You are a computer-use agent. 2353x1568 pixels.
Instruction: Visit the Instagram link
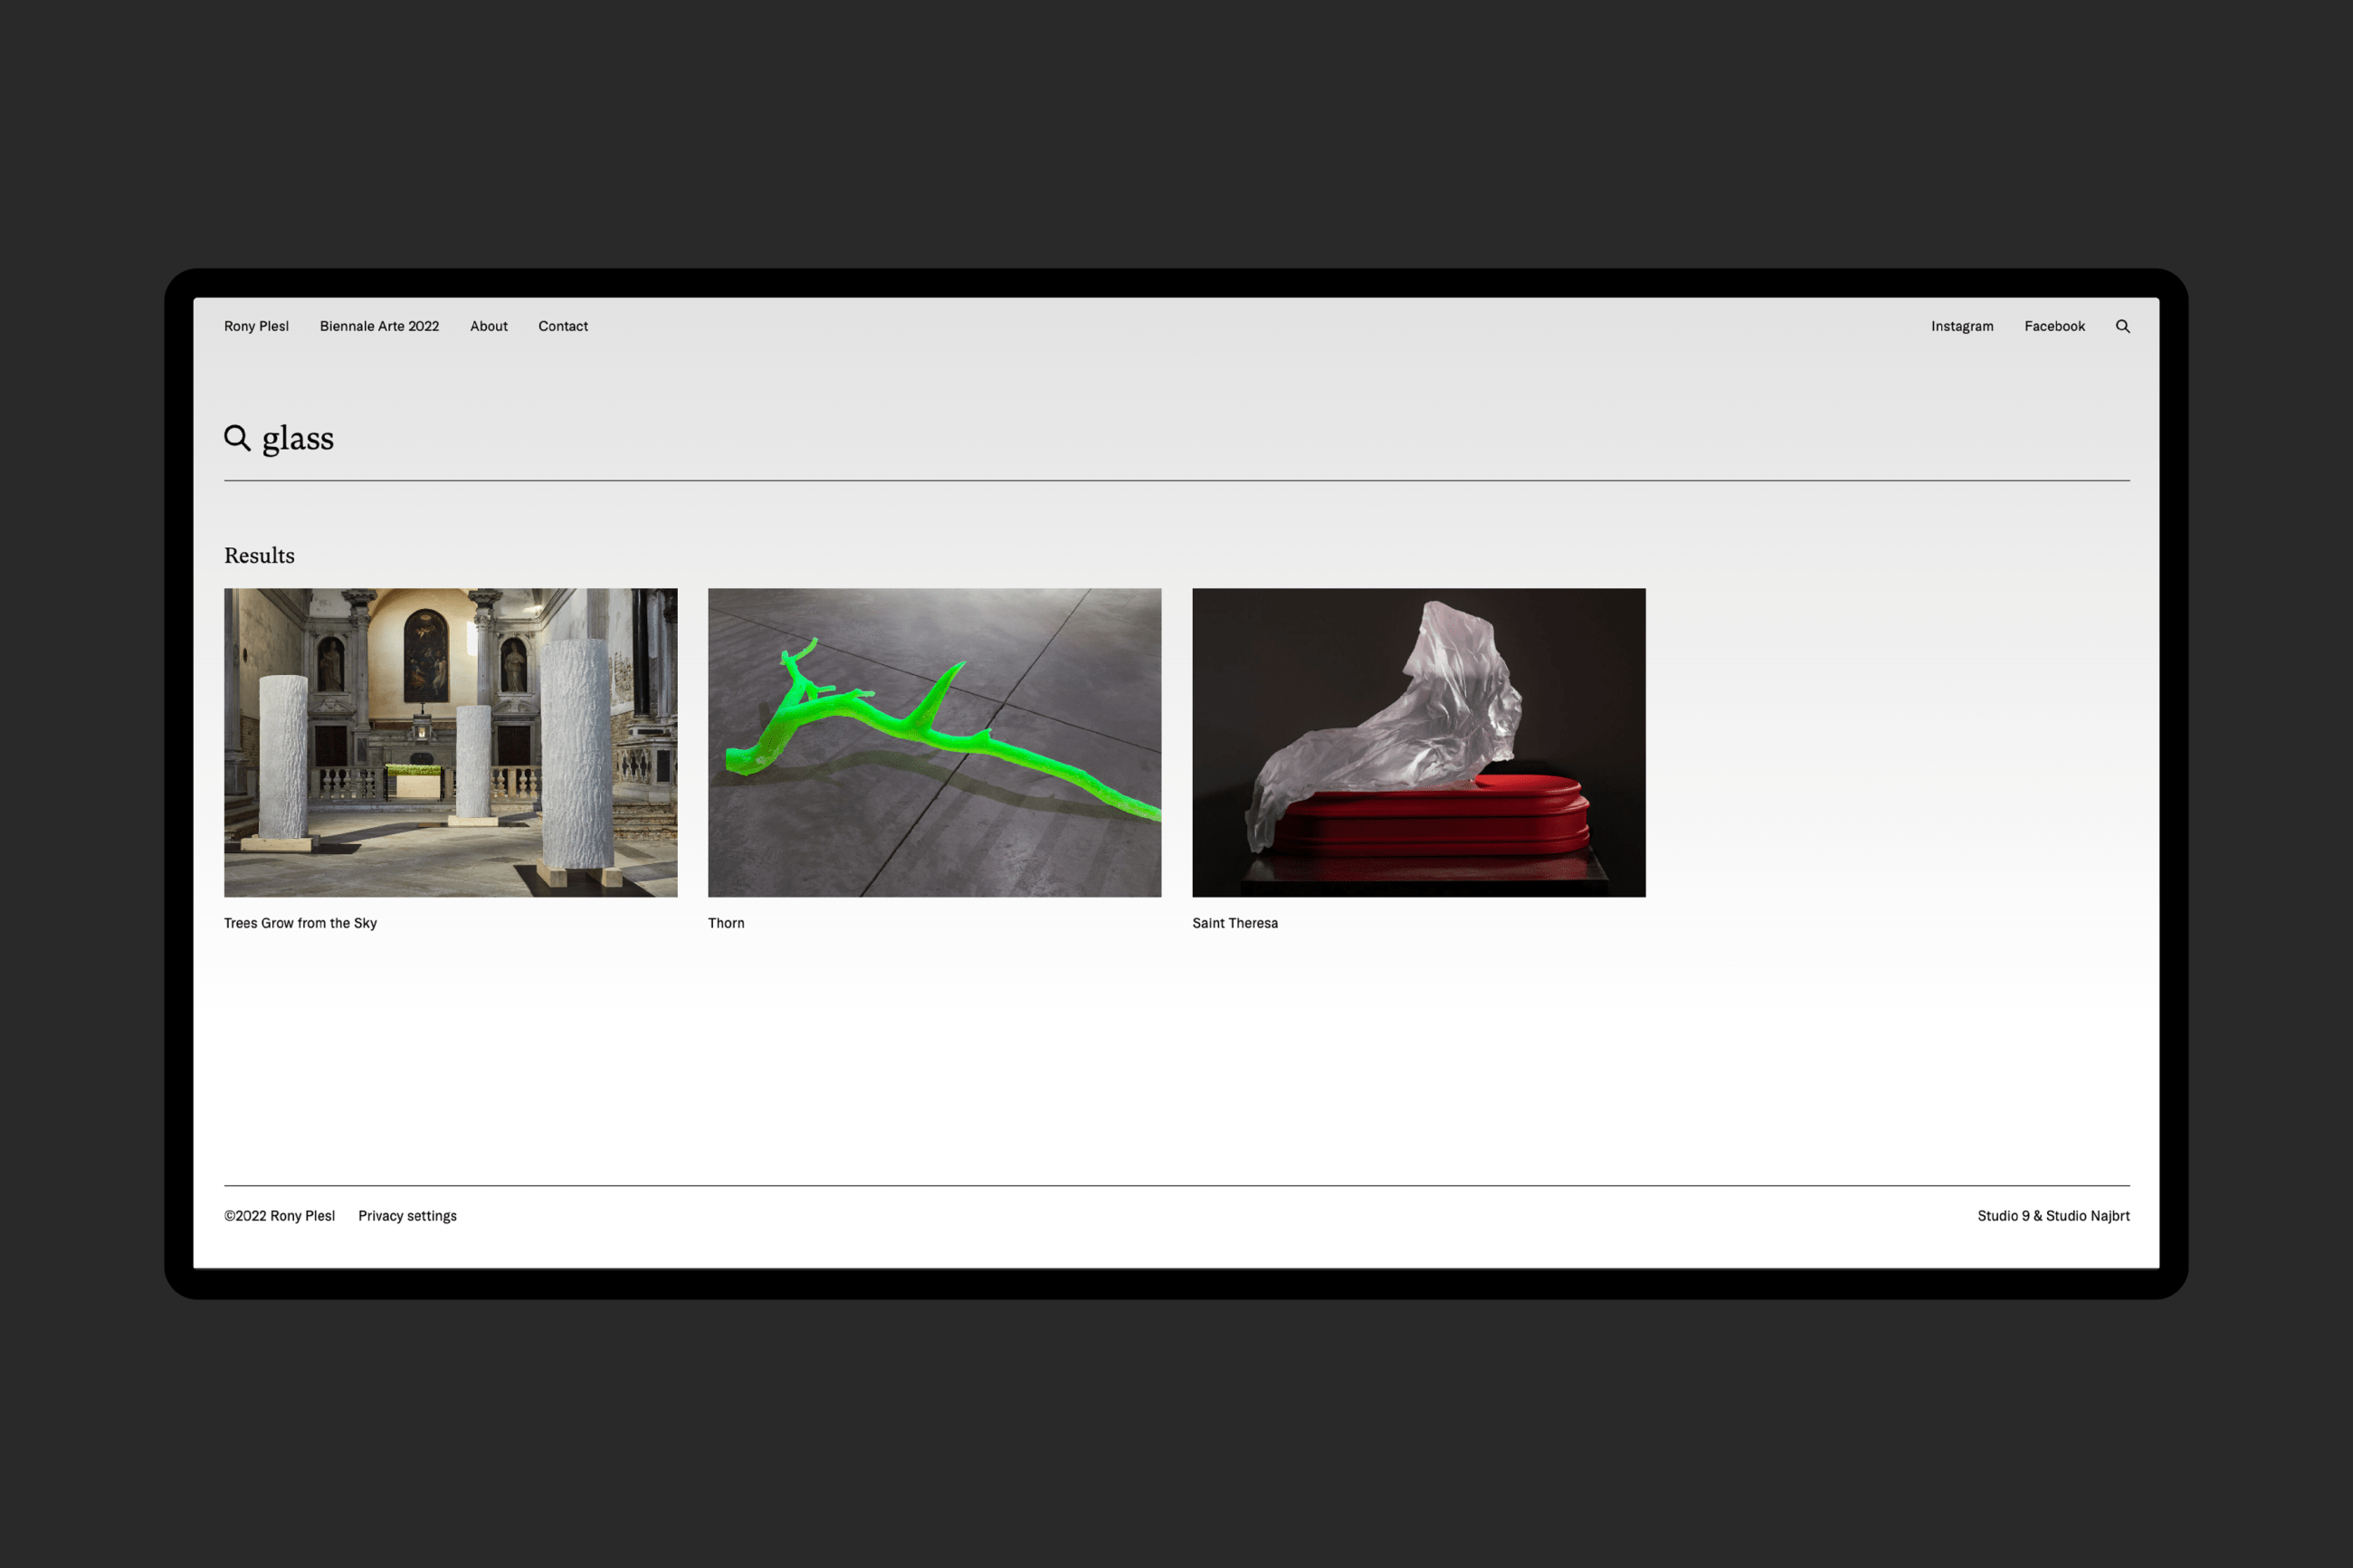tap(1962, 326)
